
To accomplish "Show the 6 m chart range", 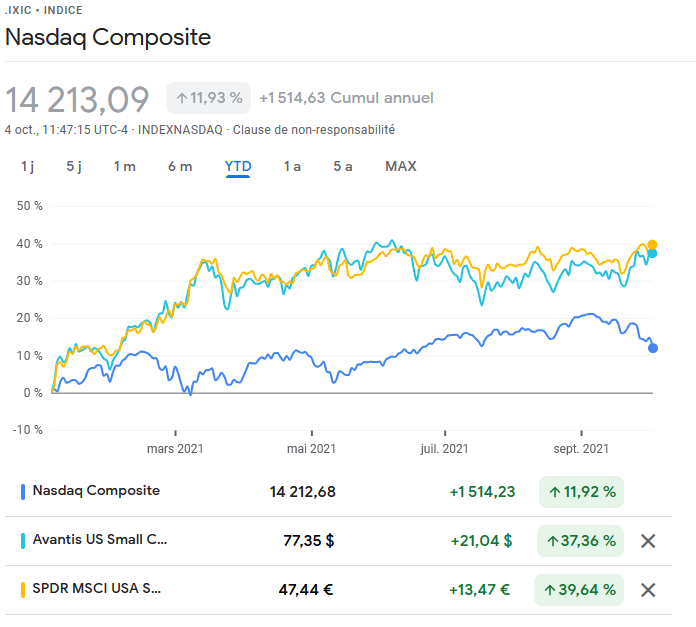I will coord(180,166).
